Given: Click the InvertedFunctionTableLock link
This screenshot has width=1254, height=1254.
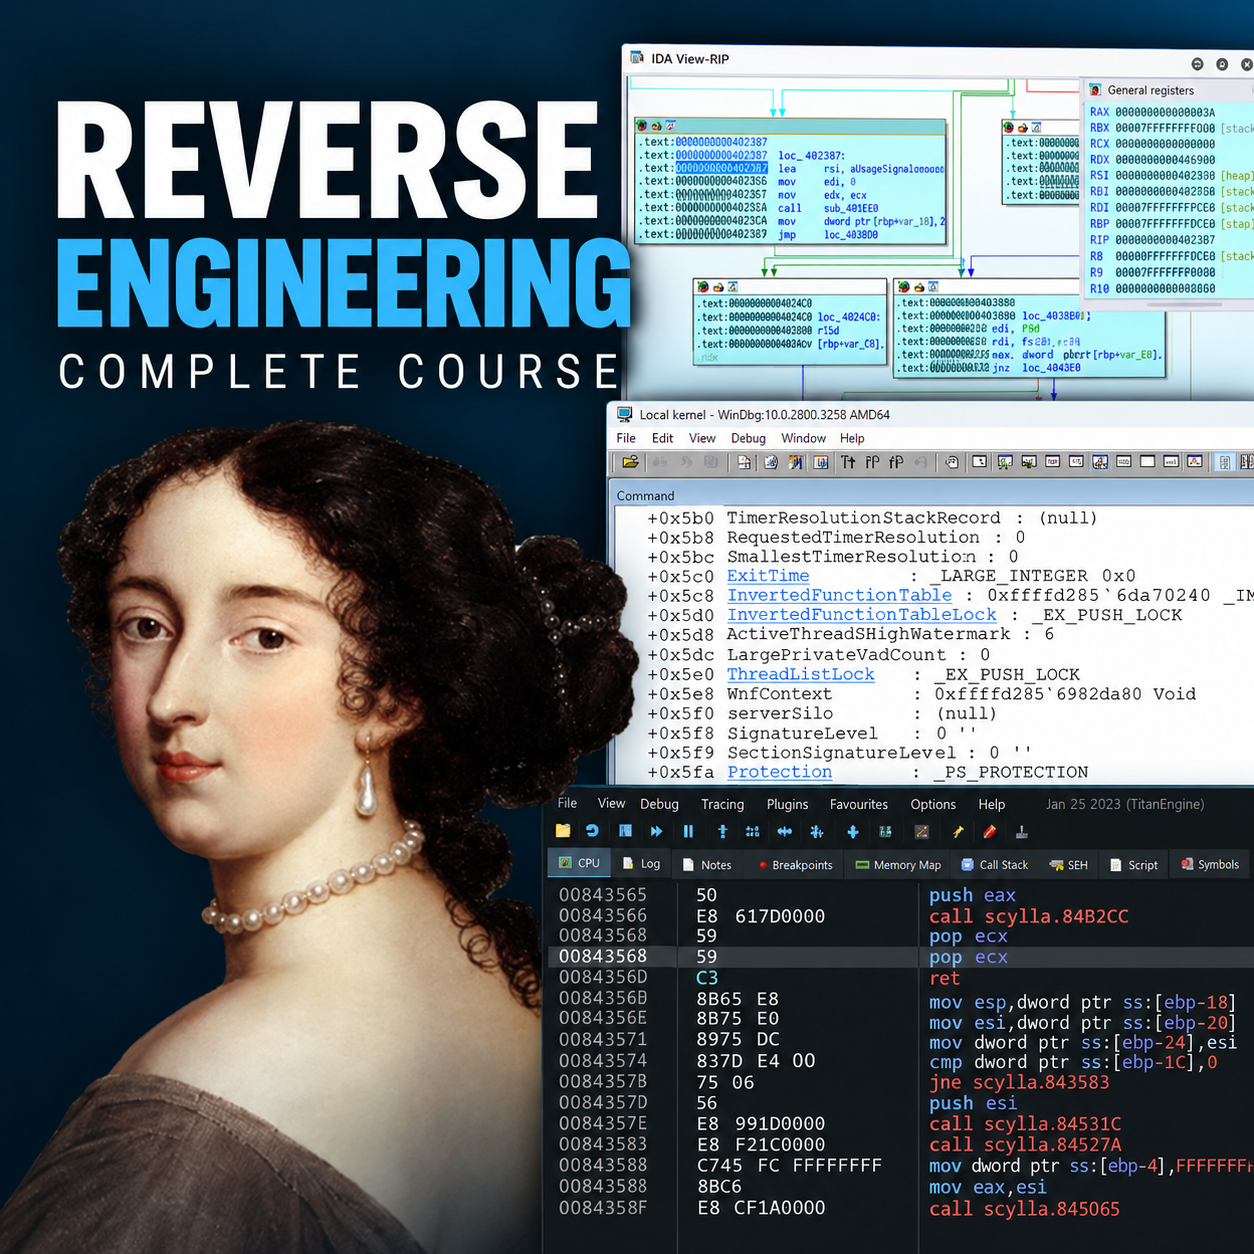Looking at the screenshot, I should (862, 615).
